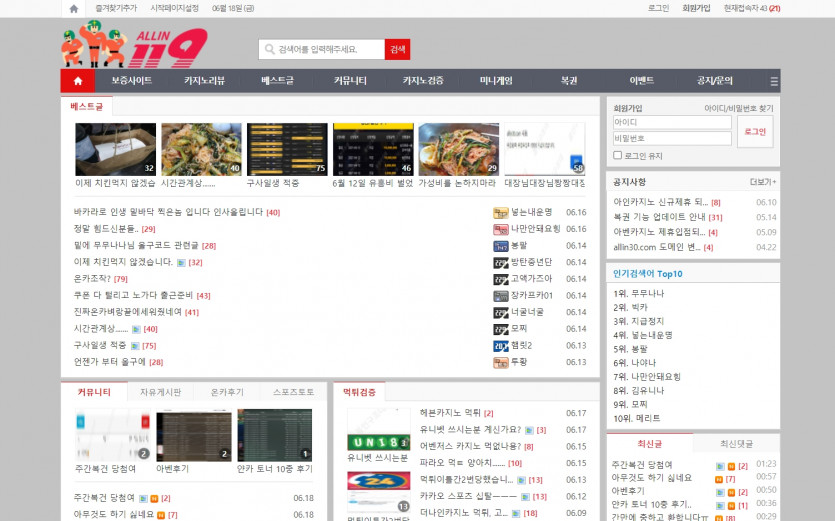
Task: Click the ALLIN 119 site logo
Action: pyautogui.click(x=134, y=46)
